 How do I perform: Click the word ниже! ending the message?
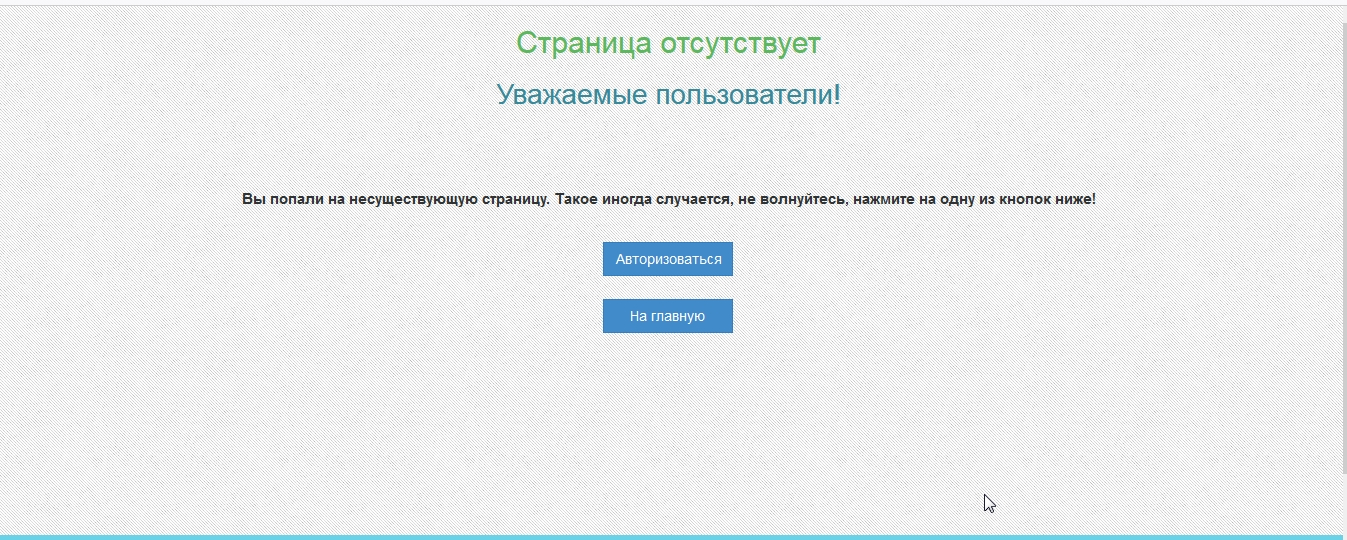click(x=1077, y=199)
